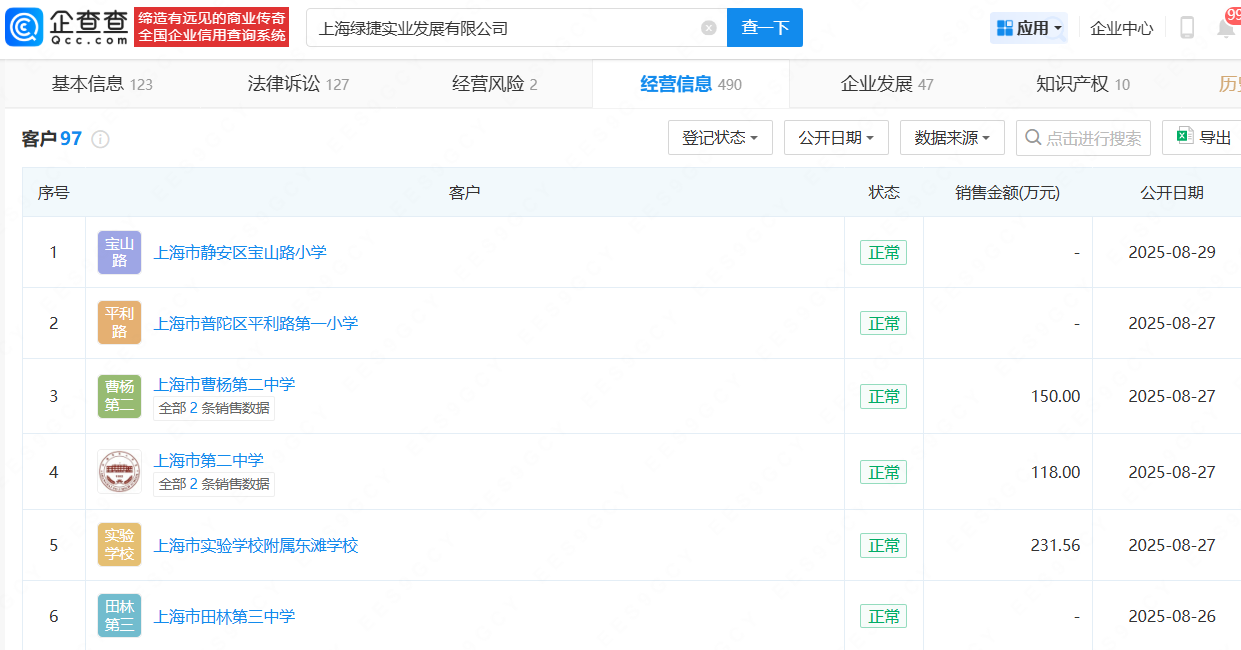Open 上海市曹杨第二中学 customer link
The width and height of the screenshot is (1241, 650).
pyautogui.click(x=224, y=384)
